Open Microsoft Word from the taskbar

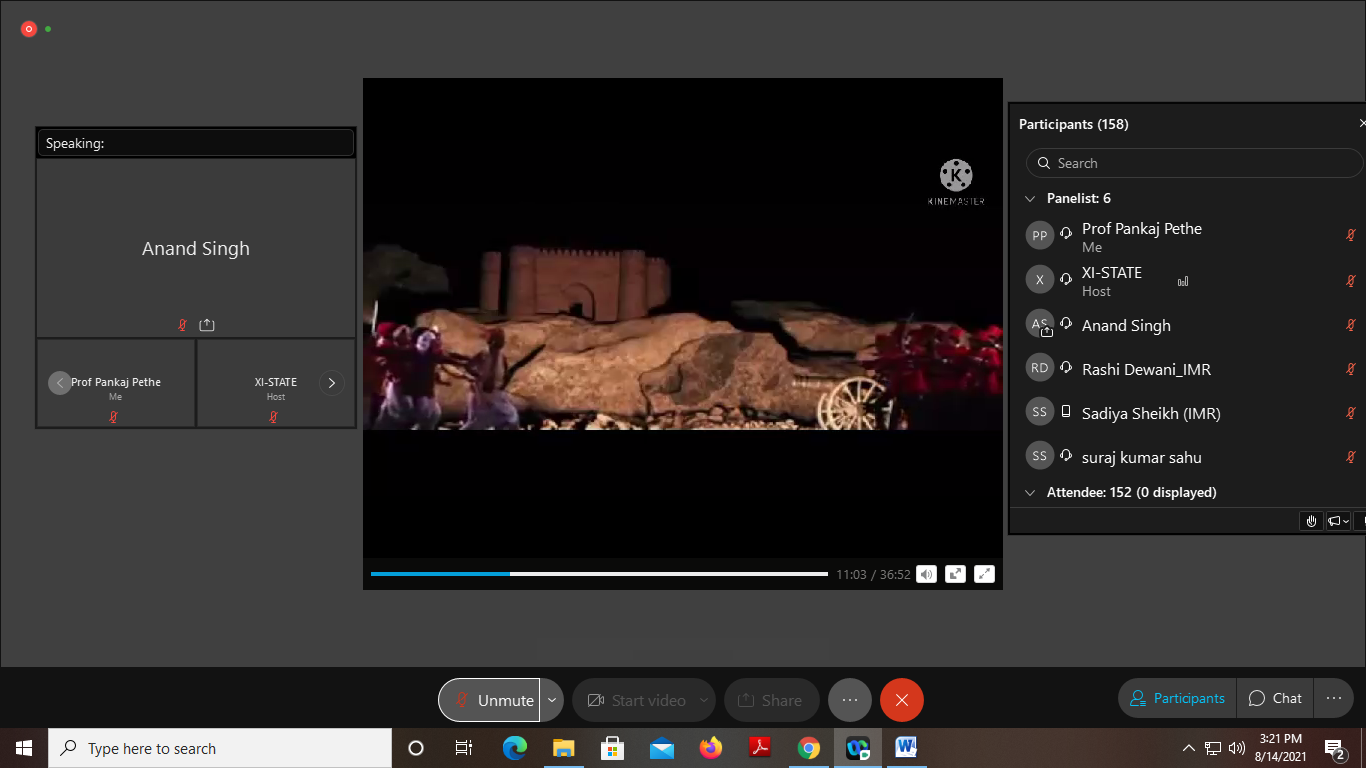(x=907, y=748)
